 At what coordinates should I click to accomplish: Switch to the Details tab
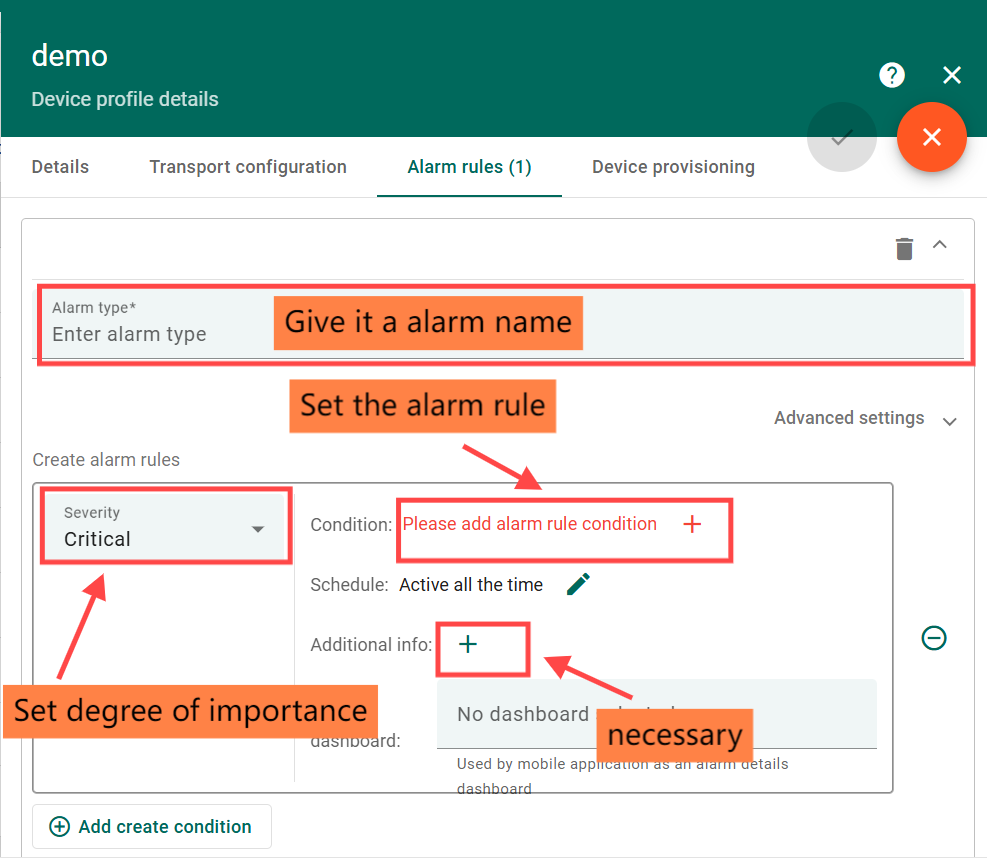pyautogui.click(x=60, y=167)
